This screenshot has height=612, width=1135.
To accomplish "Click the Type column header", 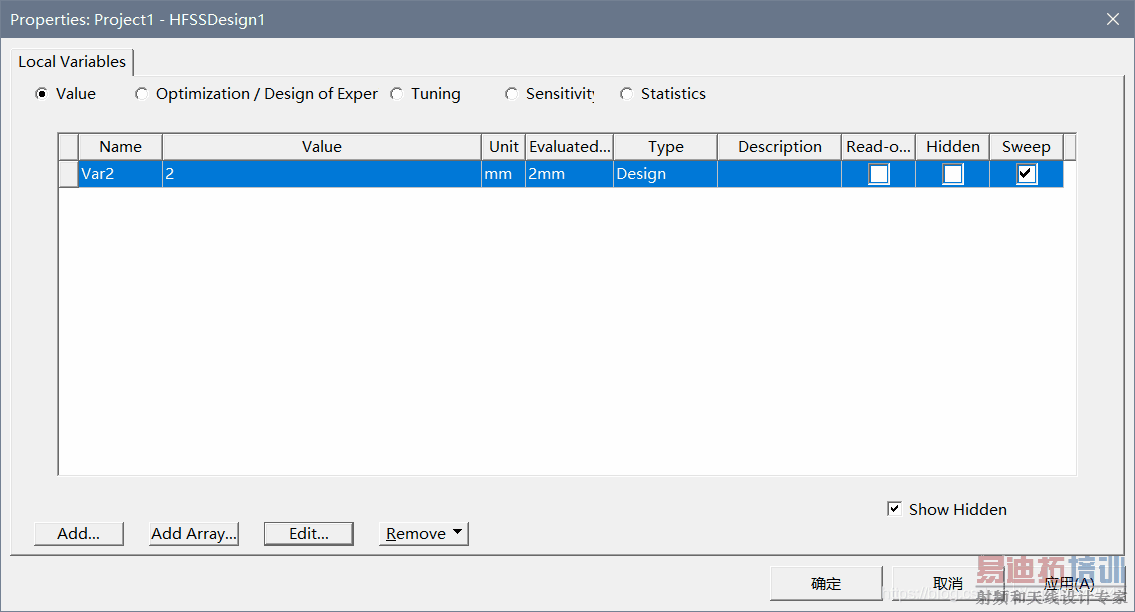I will coord(666,147).
